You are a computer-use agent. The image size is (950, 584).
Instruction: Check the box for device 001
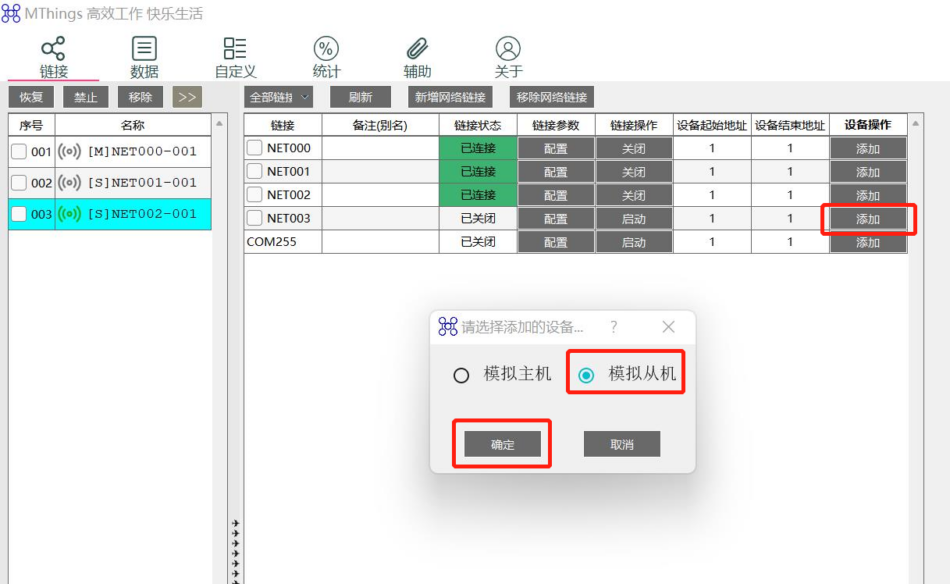19,151
